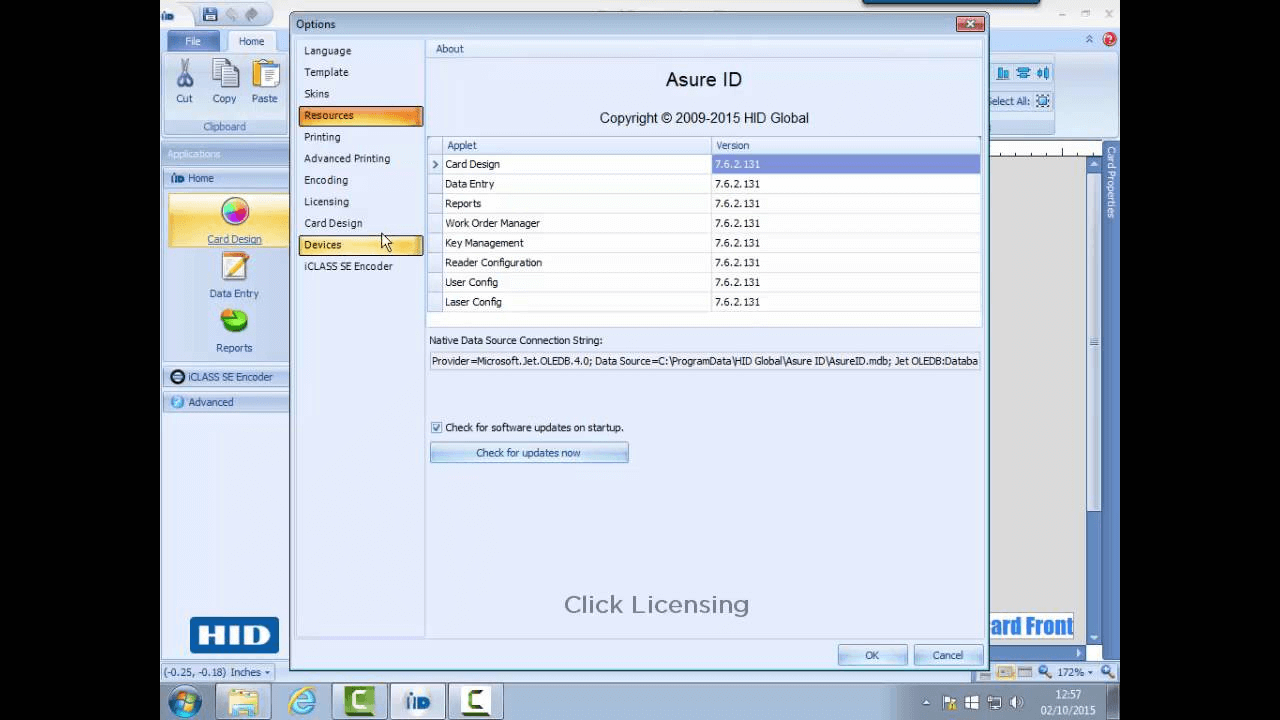Viewport: 1280px width, 720px height.
Task: Click the zoom in magnifier icon
Action: pos(1108,672)
